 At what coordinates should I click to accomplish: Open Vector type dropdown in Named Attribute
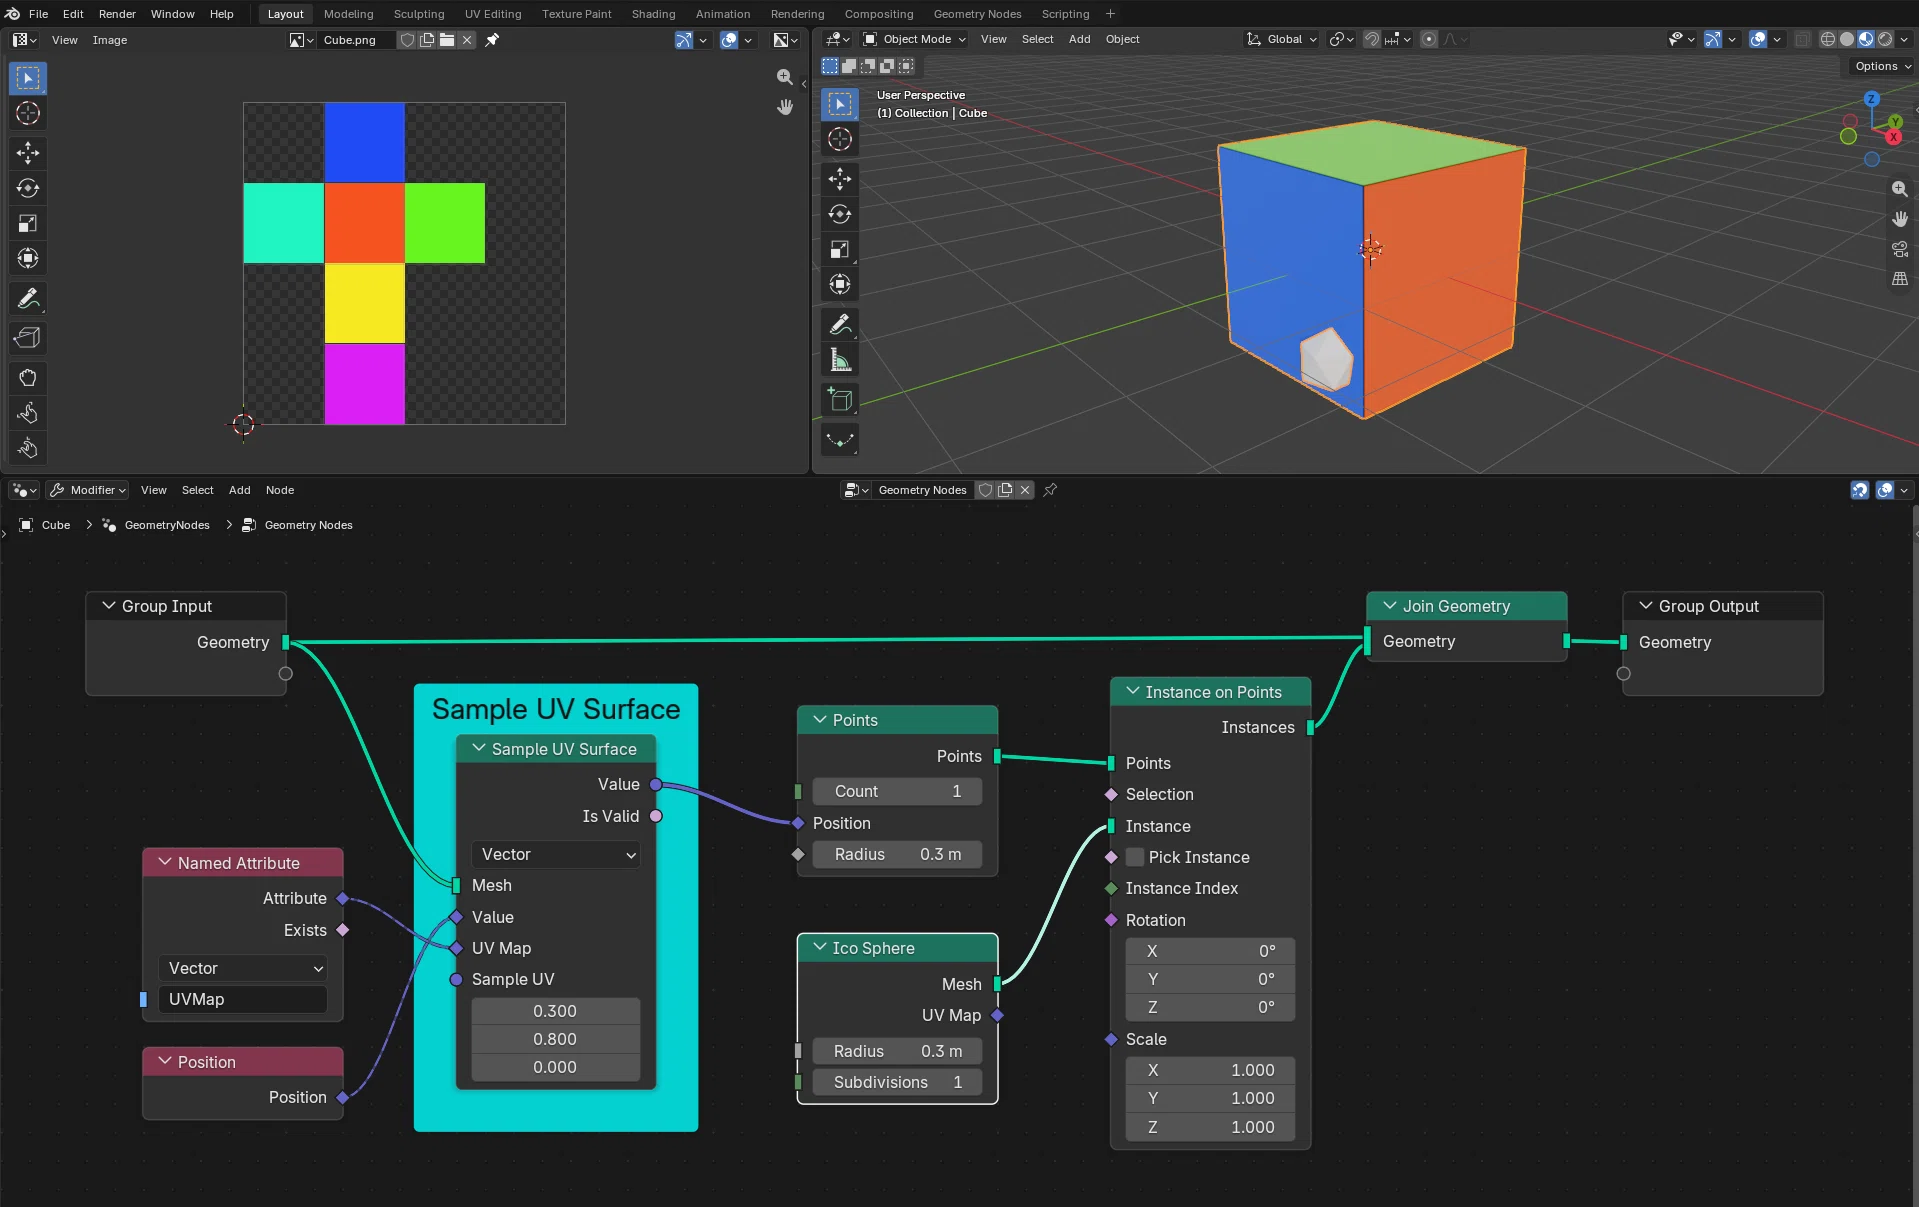(243, 968)
